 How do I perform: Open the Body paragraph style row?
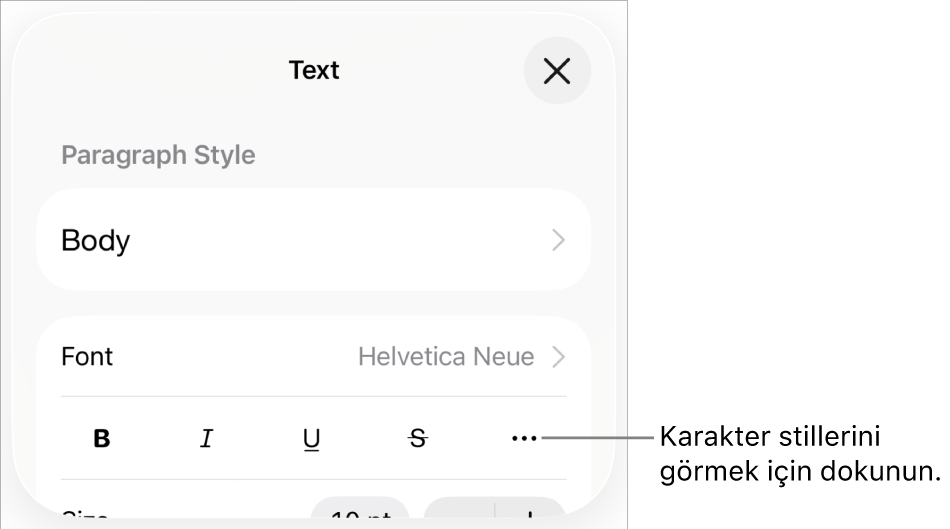click(x=300, y=240)
